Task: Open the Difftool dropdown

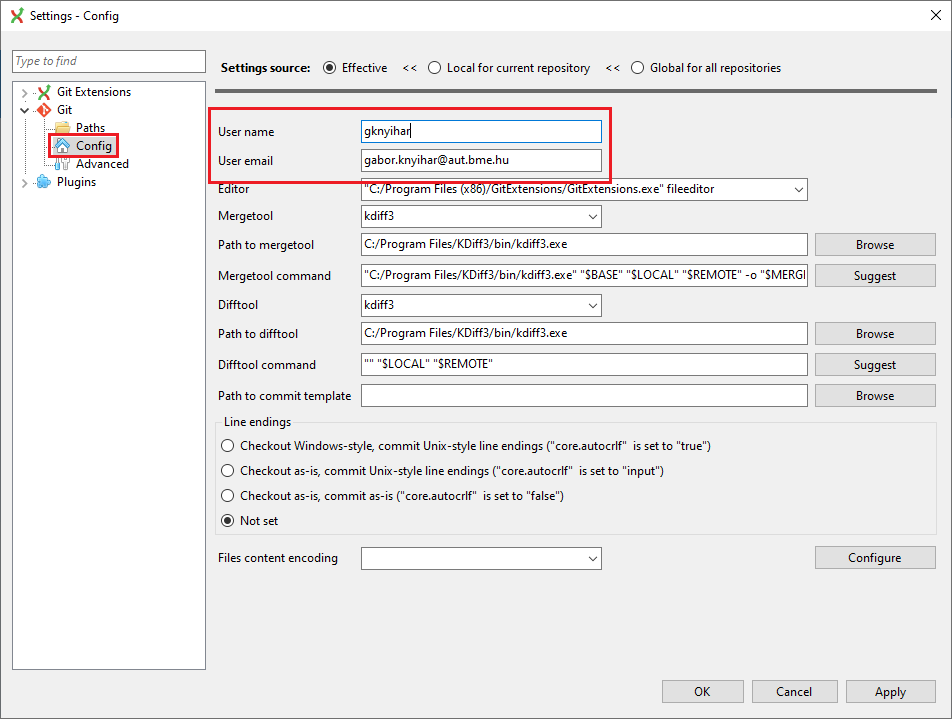Action: [593, 305]
